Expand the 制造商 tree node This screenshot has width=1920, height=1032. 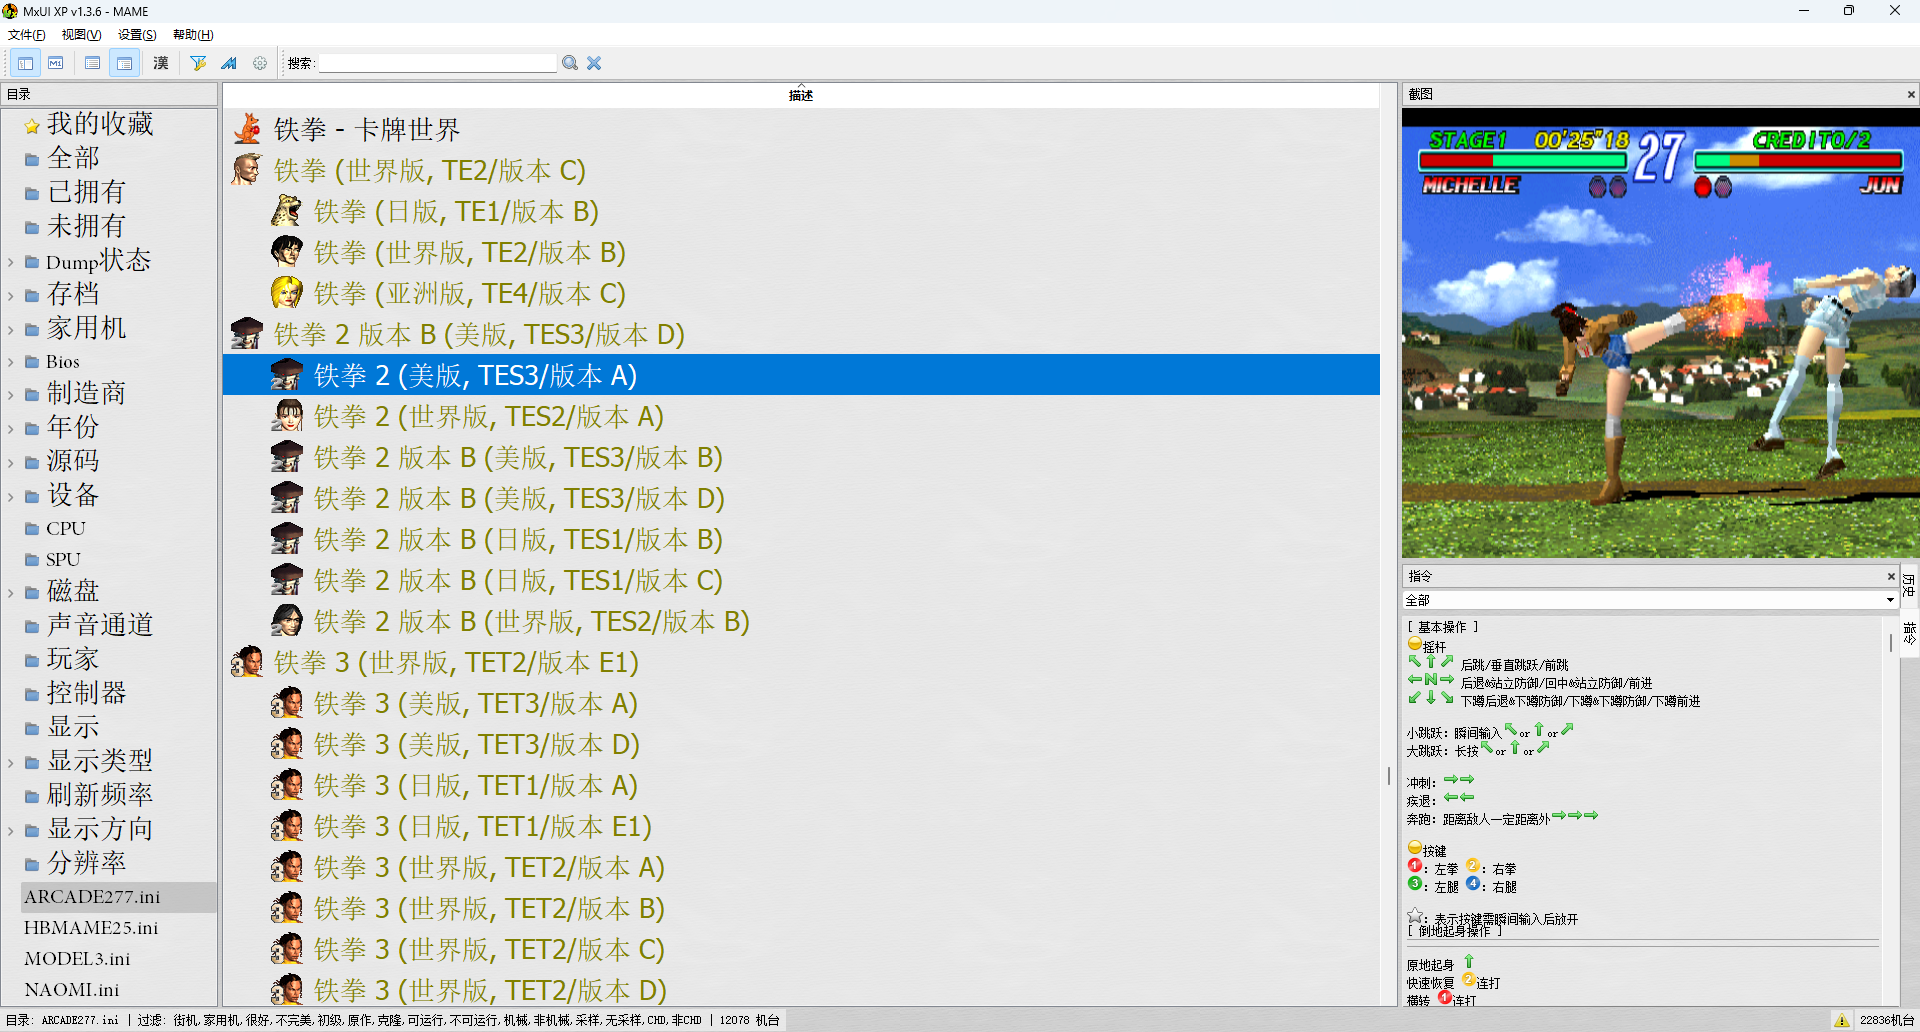(x=10, y=395)
